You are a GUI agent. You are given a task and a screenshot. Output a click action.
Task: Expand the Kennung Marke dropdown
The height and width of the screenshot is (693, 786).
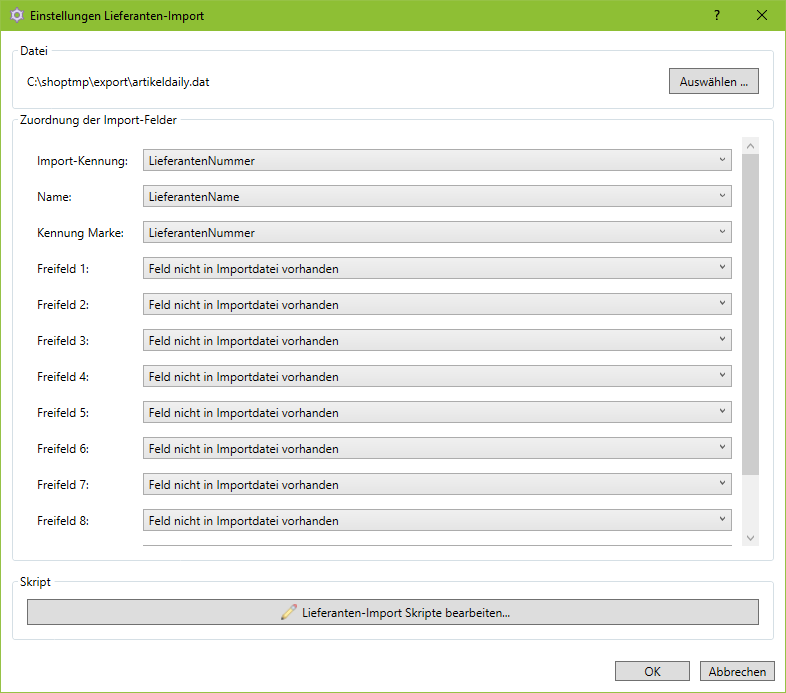[x=437, y=232]
